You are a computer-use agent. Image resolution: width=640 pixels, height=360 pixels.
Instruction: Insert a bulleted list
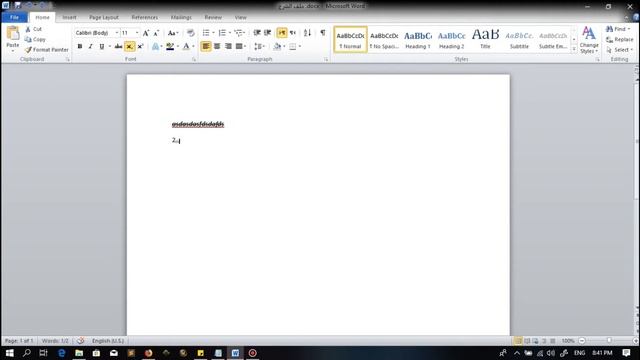(x=206, y=33)
